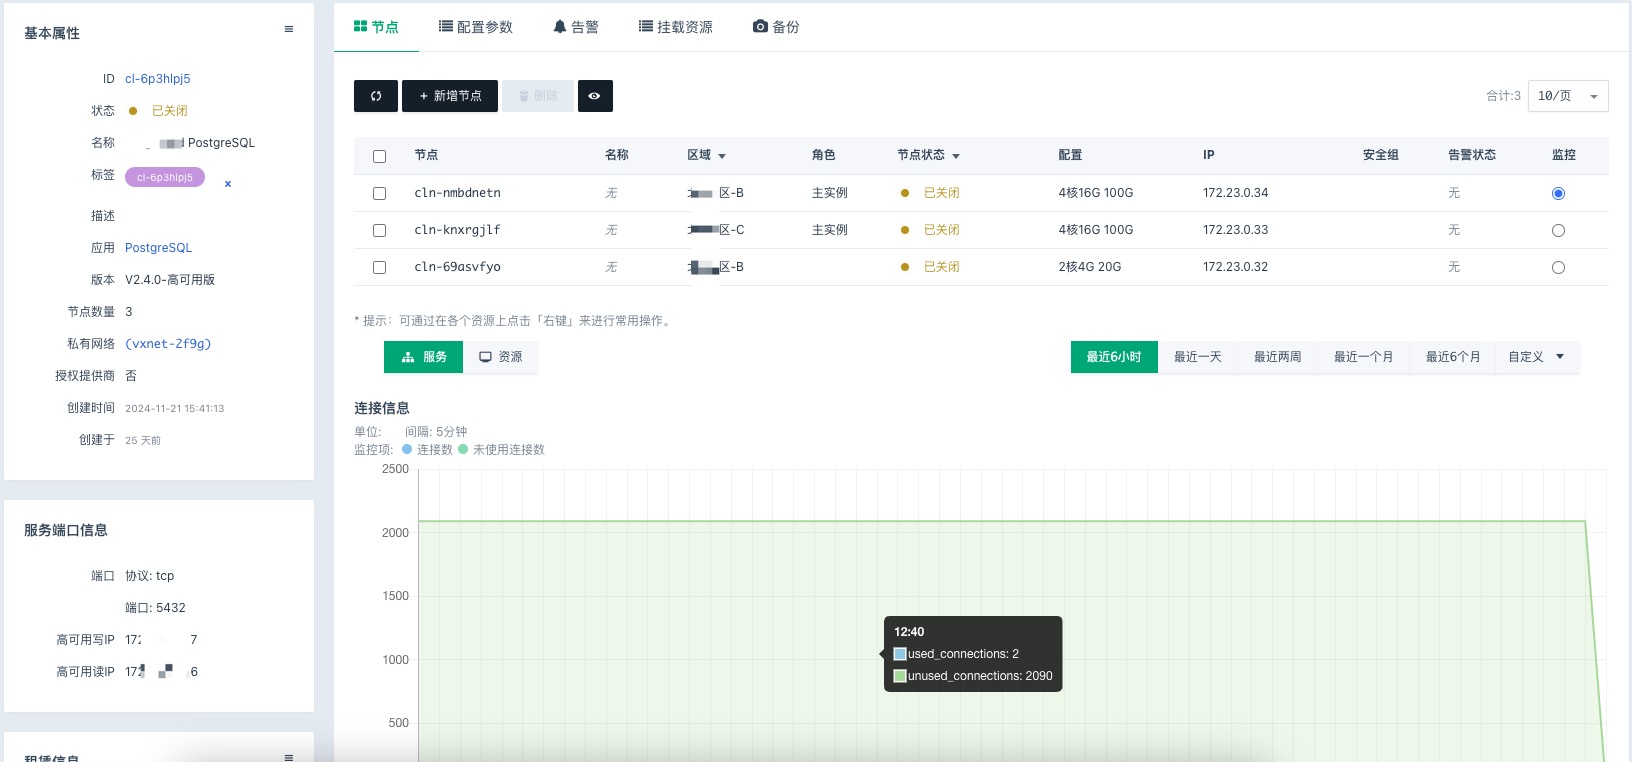Open the 挂载资源 mounted resources tab

[x=676, y=27]
